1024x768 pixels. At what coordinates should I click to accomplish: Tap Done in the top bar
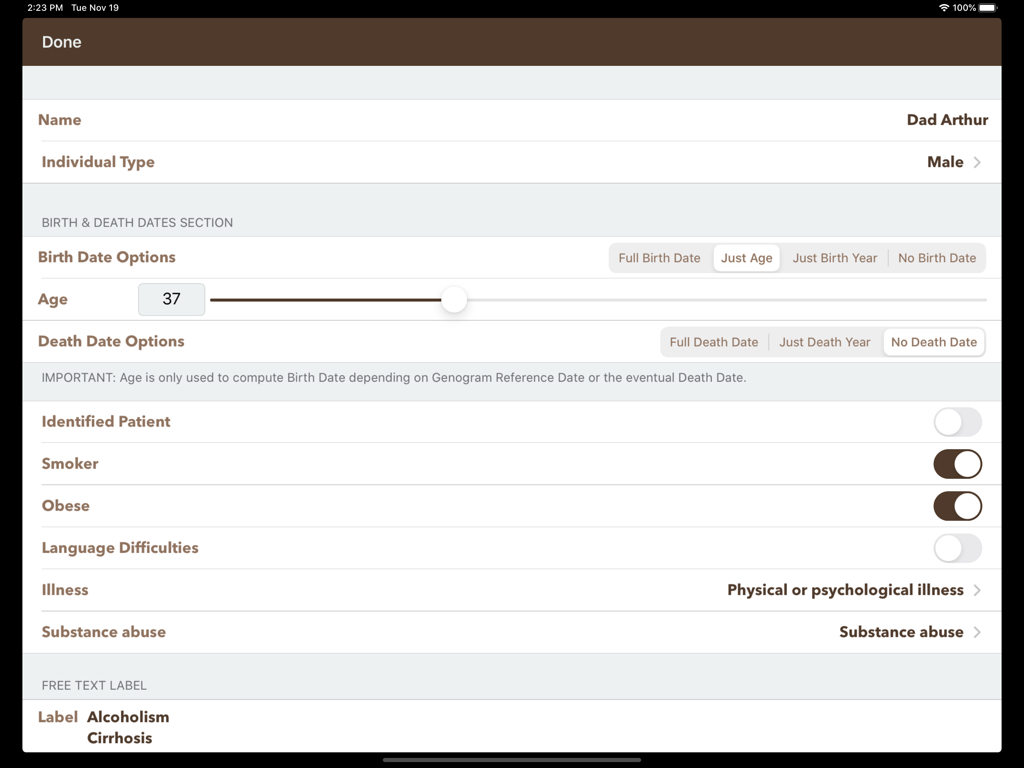point(61,42)
